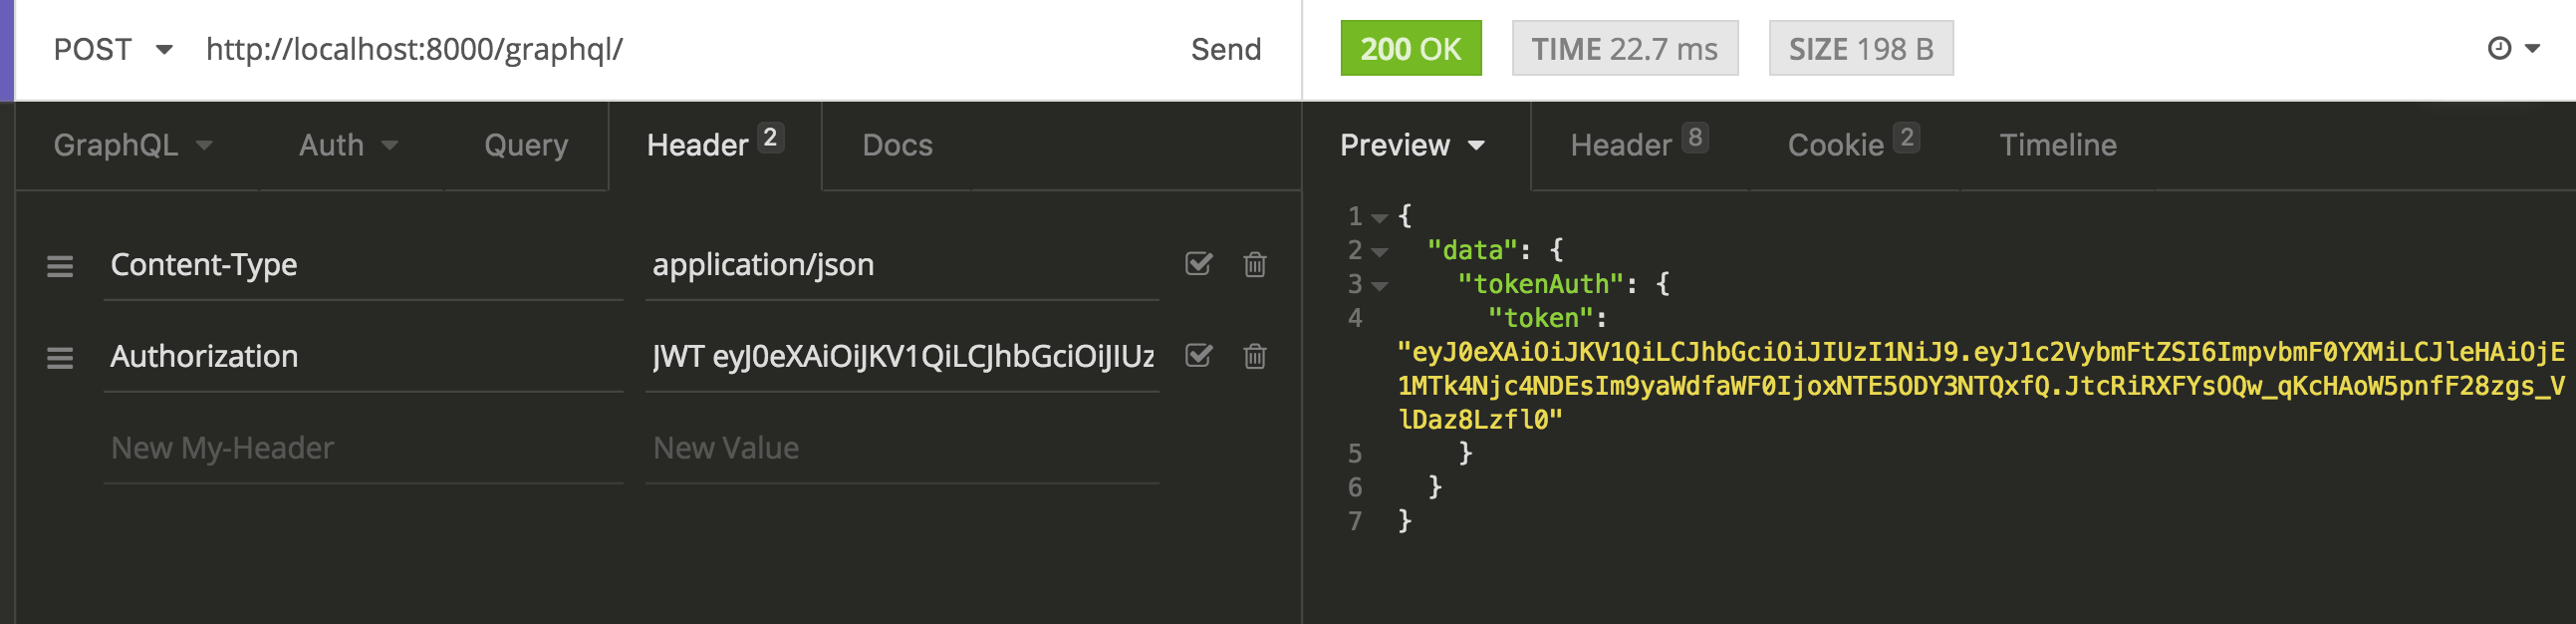Open the POST method dropdown
The height and width of the screenshot is (624, 2576).
coord(112,49)
